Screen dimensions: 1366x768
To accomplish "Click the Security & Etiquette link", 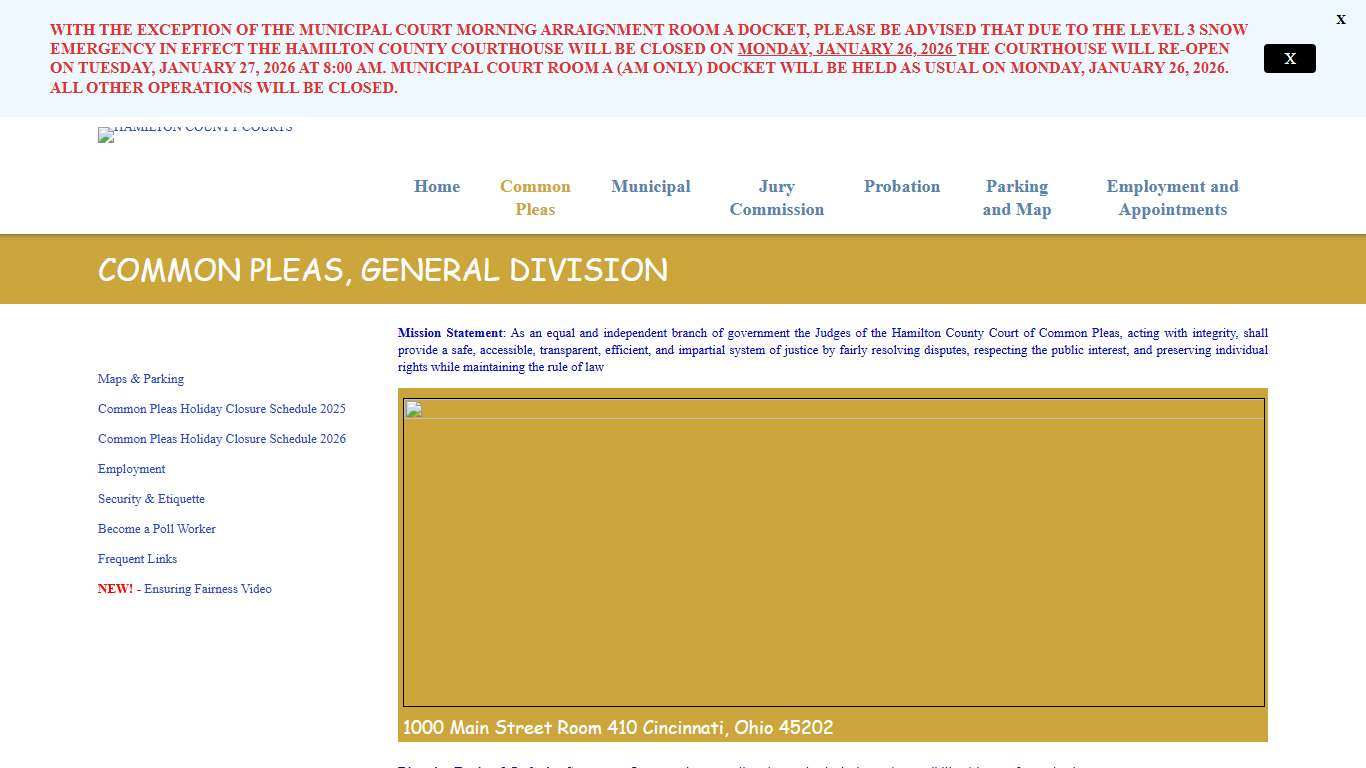I will pos(151,499).
